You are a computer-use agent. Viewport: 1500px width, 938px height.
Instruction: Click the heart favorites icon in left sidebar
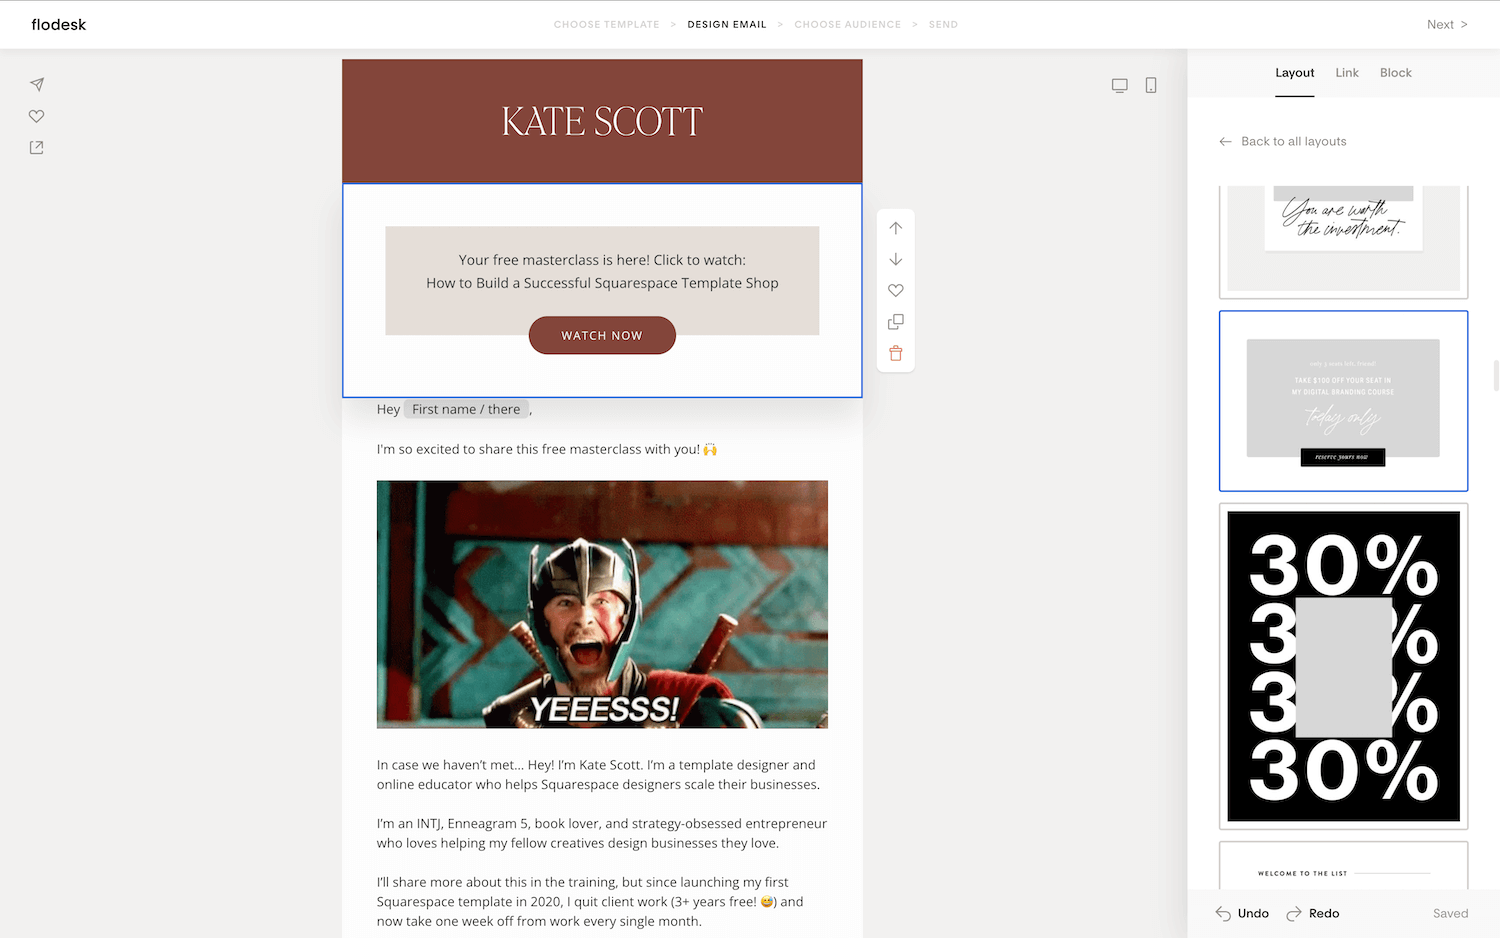[x=37, y=116]
